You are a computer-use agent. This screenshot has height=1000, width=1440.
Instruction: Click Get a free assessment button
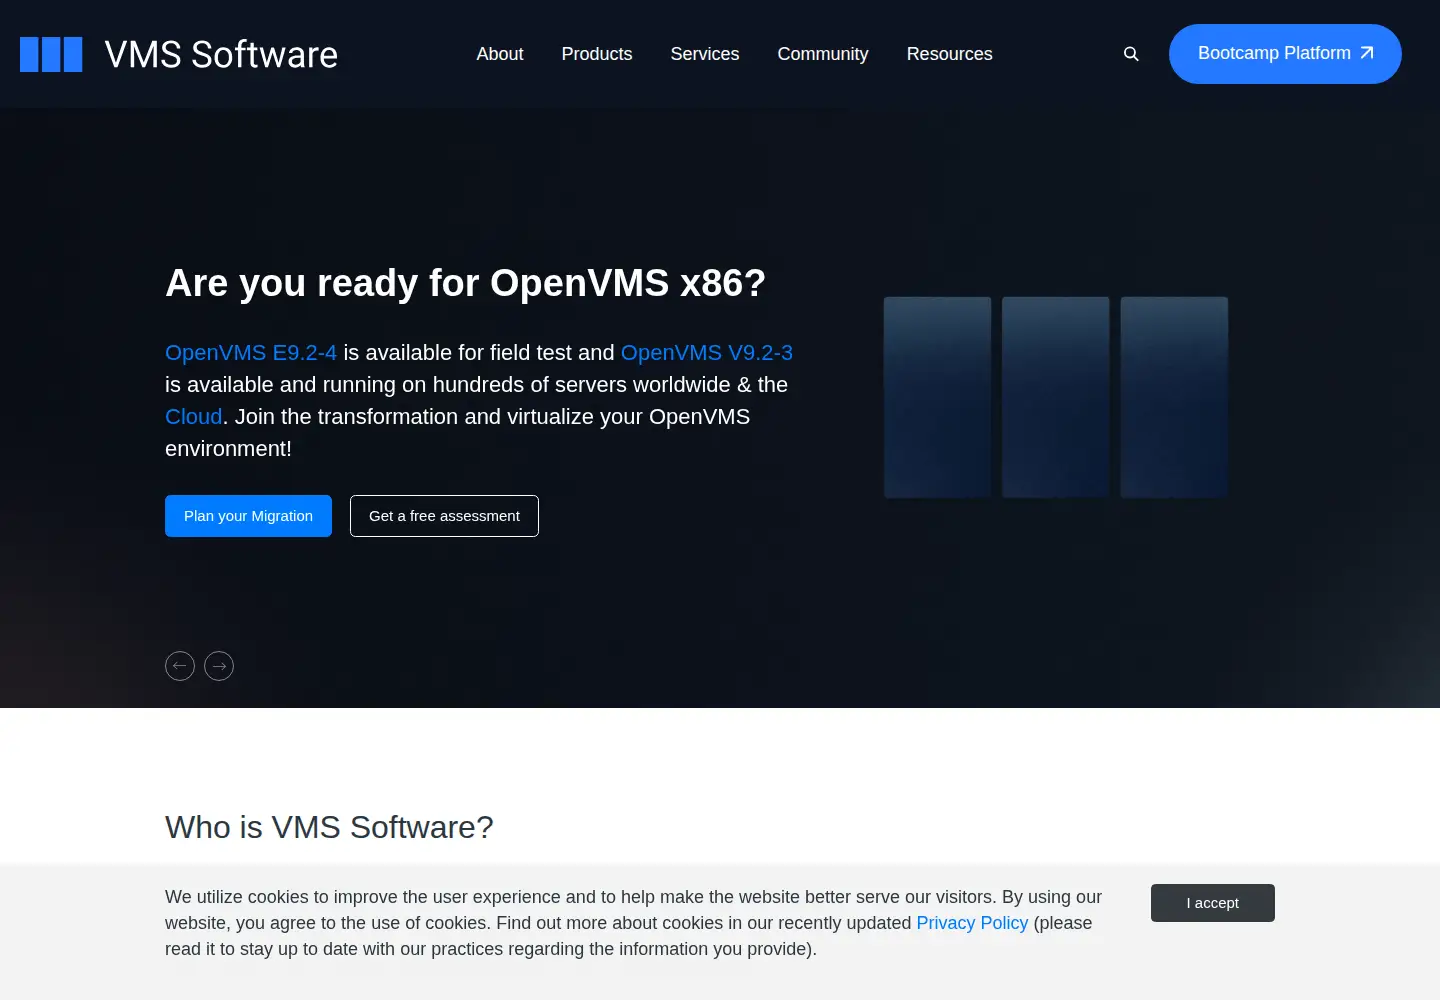pos(444,516)
